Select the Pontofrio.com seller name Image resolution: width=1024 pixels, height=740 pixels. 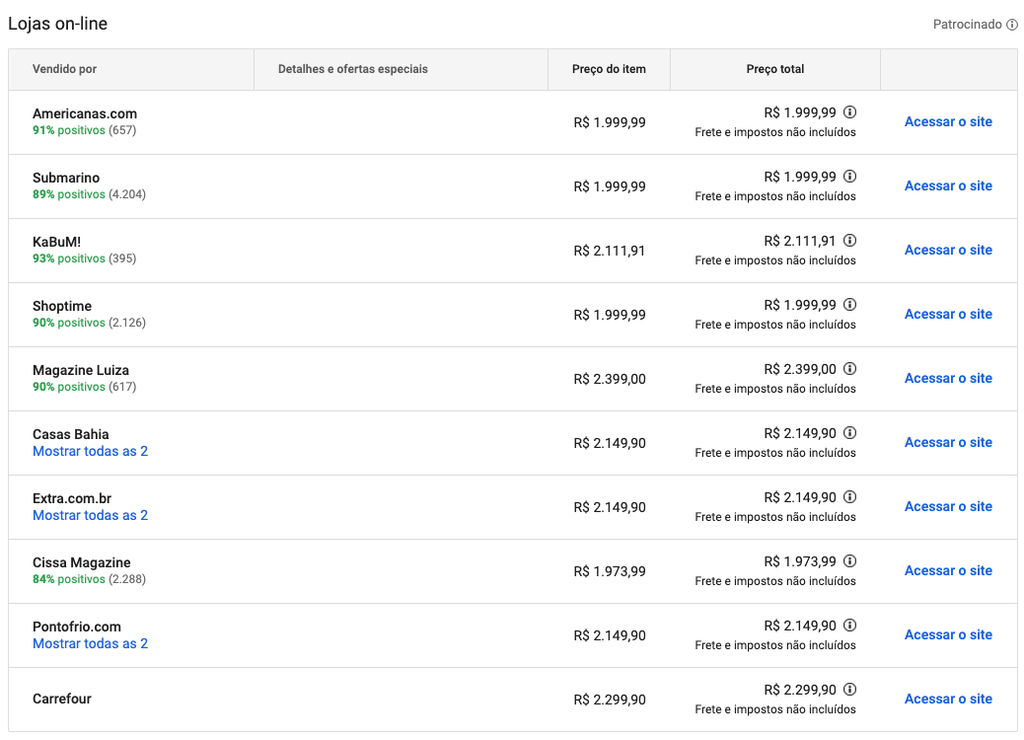tap(76, 626)
